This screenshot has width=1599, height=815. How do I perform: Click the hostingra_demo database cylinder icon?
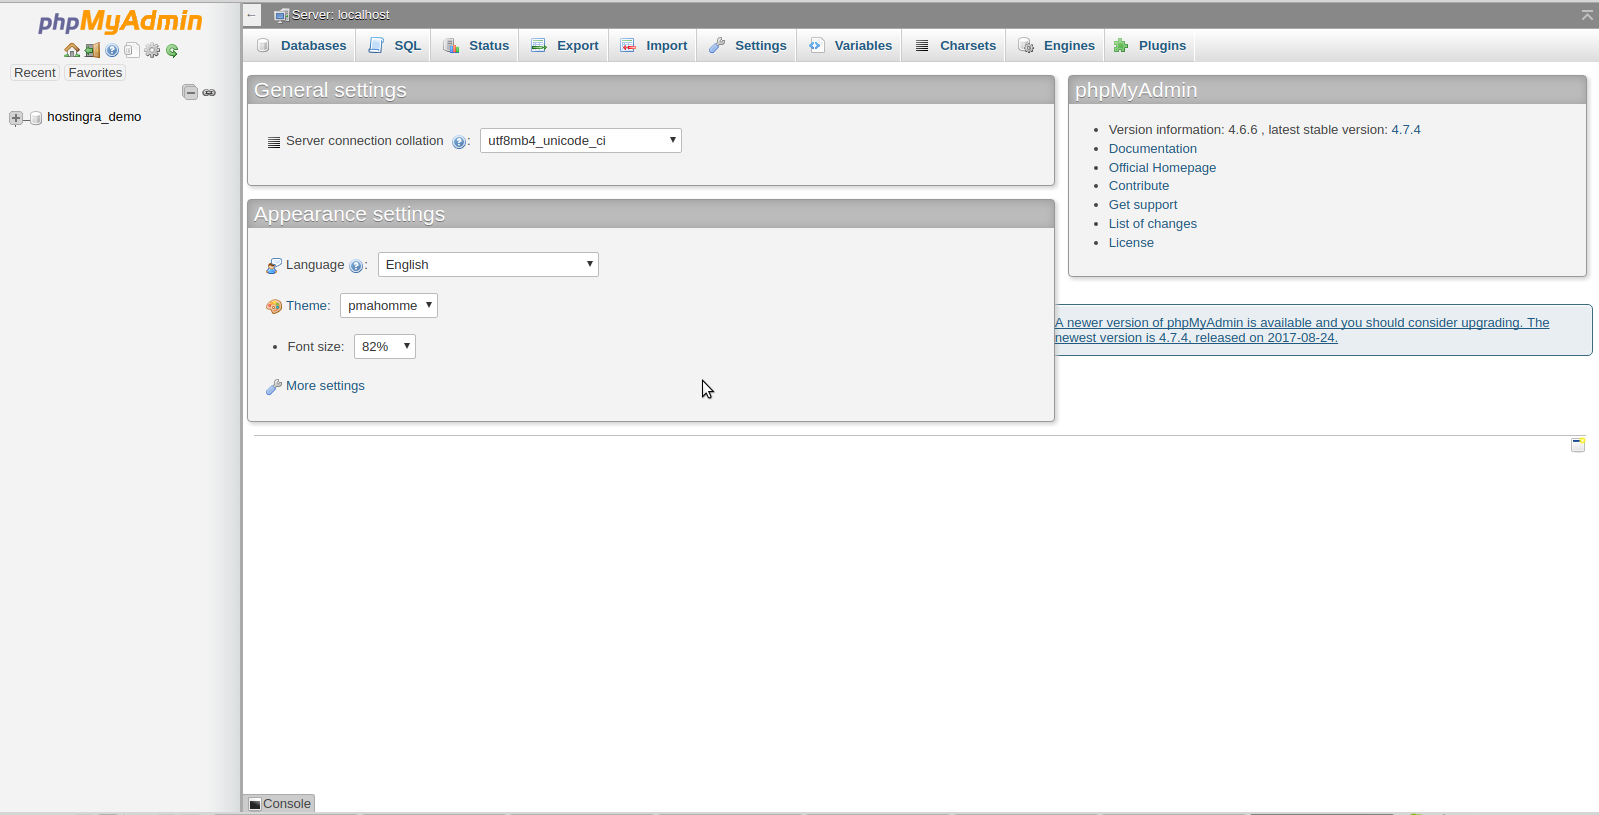click(36, 118)
